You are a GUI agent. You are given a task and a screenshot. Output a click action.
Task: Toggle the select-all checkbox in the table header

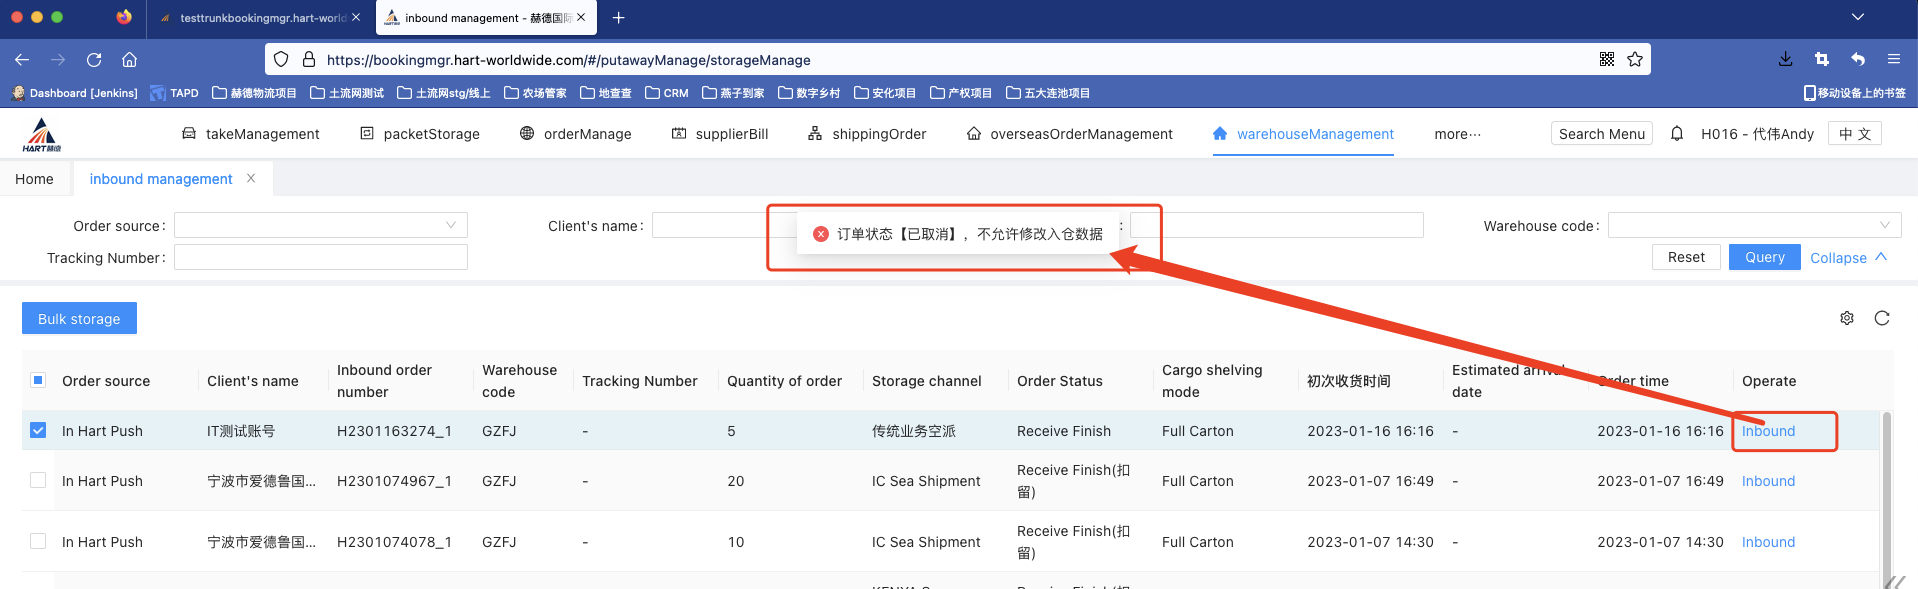coord(38,380)
